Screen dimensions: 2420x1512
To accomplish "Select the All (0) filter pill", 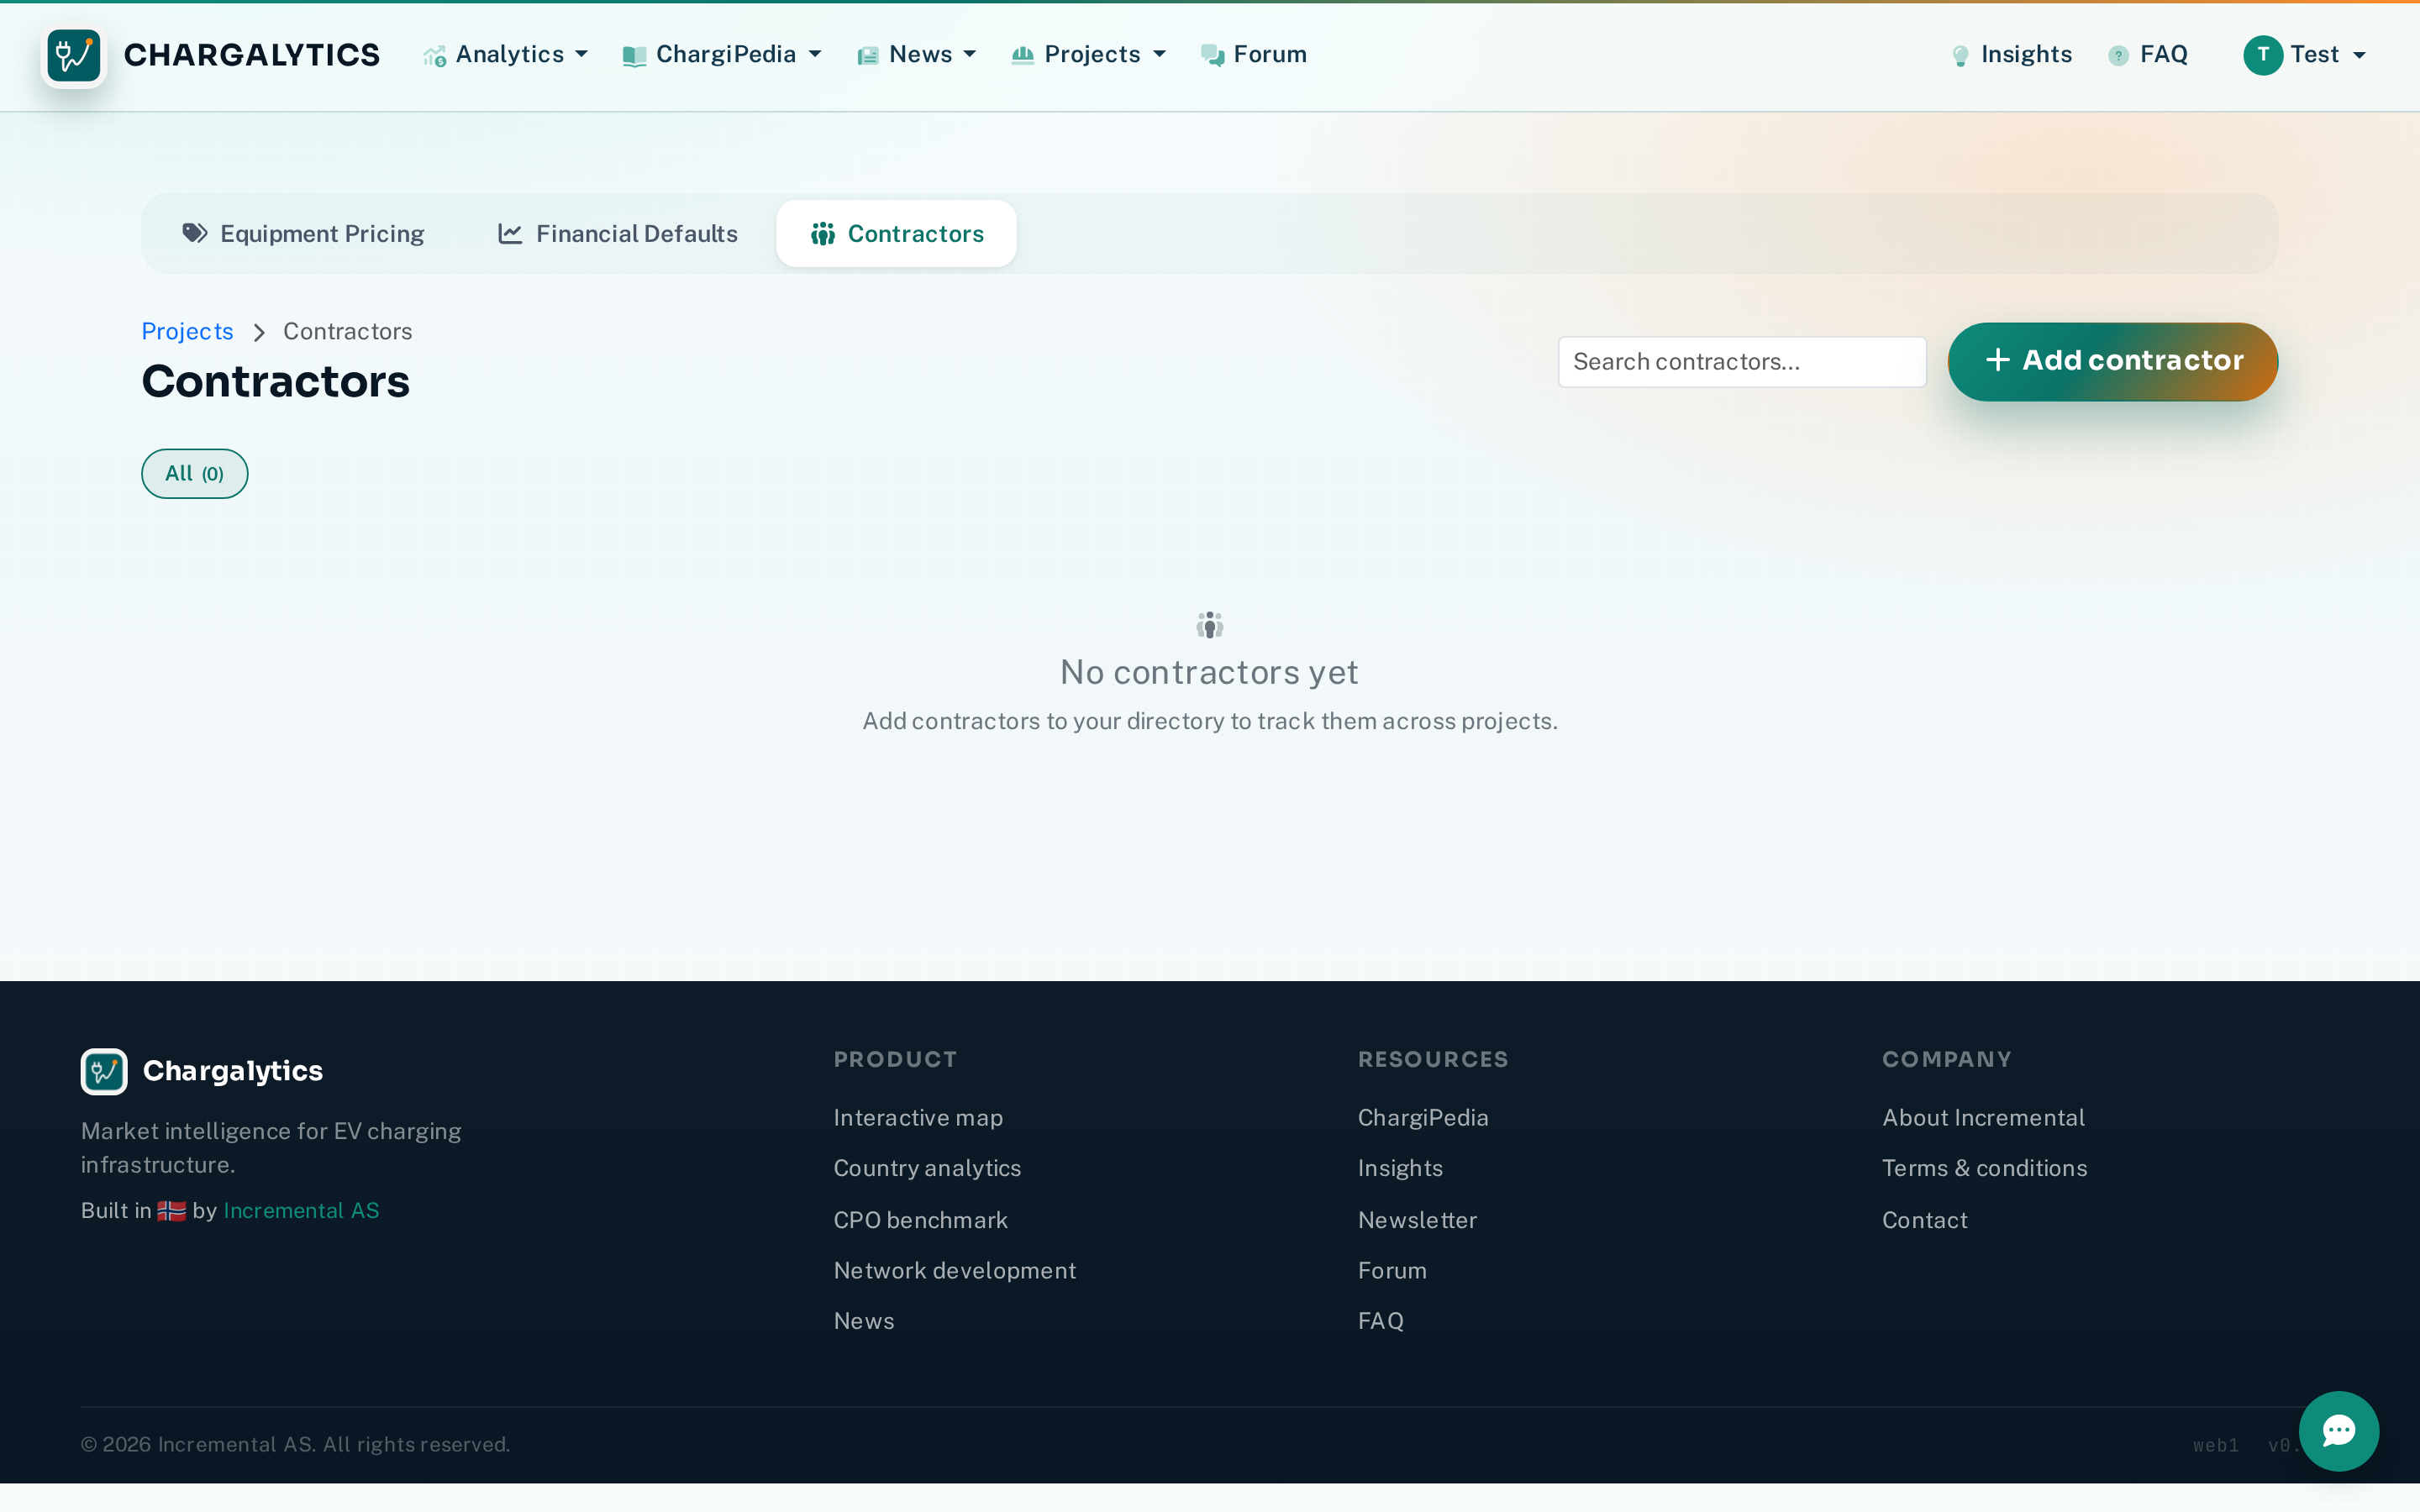I will tap(195, 473).
